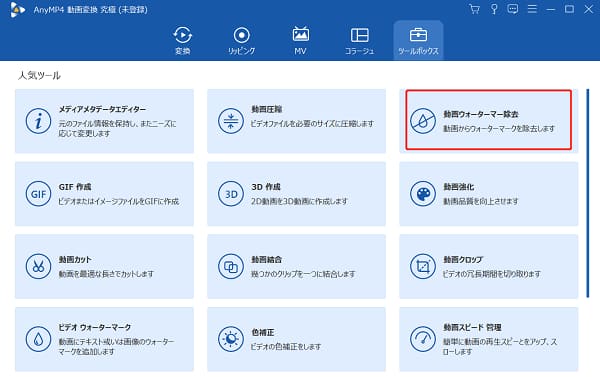Launch the GIF 作成 tool title
Image resolution: width=600 pixels, height=377 pixels.
click(x=75, y=187)
